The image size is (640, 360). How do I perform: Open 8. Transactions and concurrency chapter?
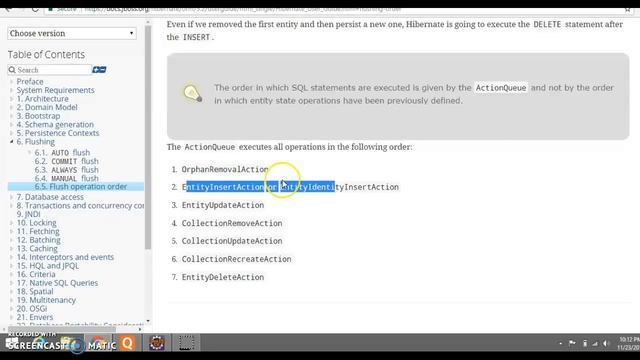click(80, 206)
